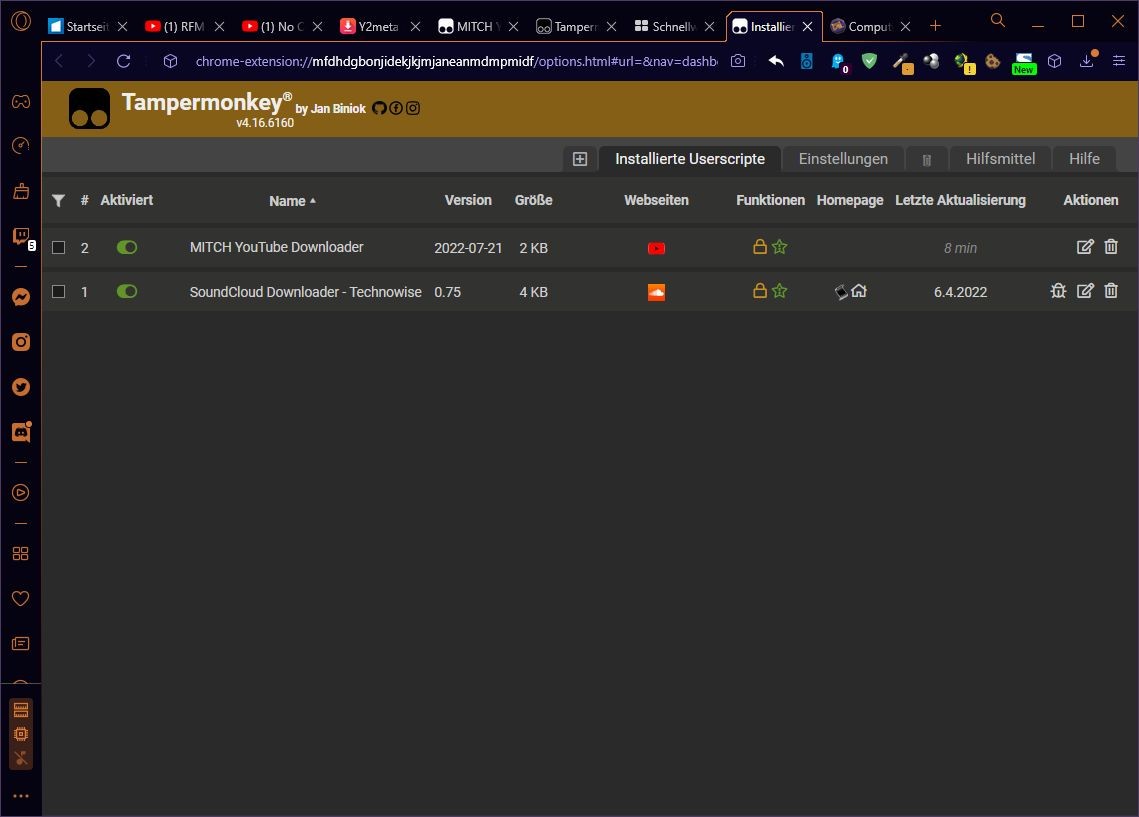Image resolution: width=1139 pixels, height=817 pixels.
Task: Check the box for SoundCloud Downloader row
Action: (59, 291)
